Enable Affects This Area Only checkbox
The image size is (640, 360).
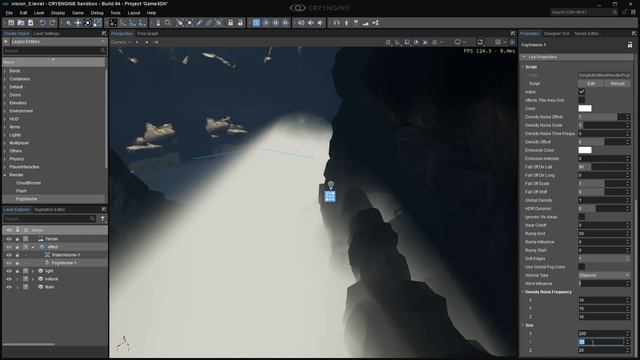[582, 100]
